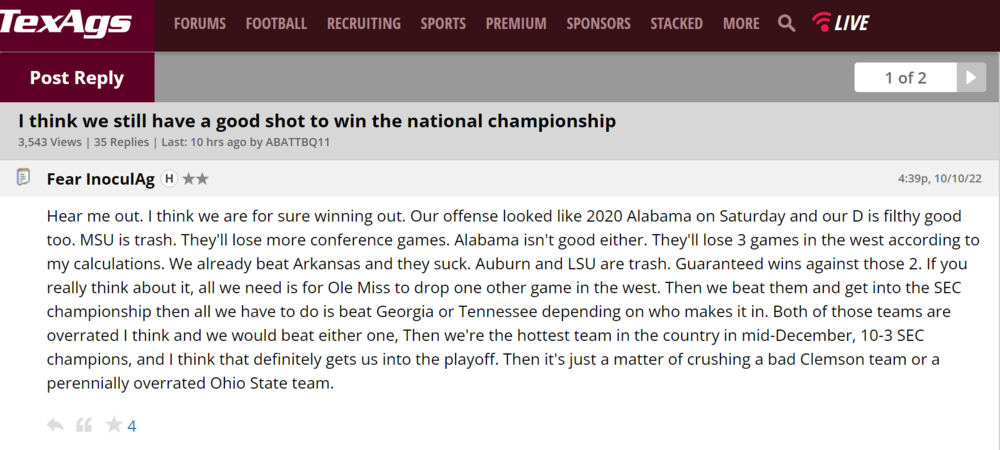Open the Stacked nav item
Viewport: 1000px width, 450px height.
click(x=676, y=23)
